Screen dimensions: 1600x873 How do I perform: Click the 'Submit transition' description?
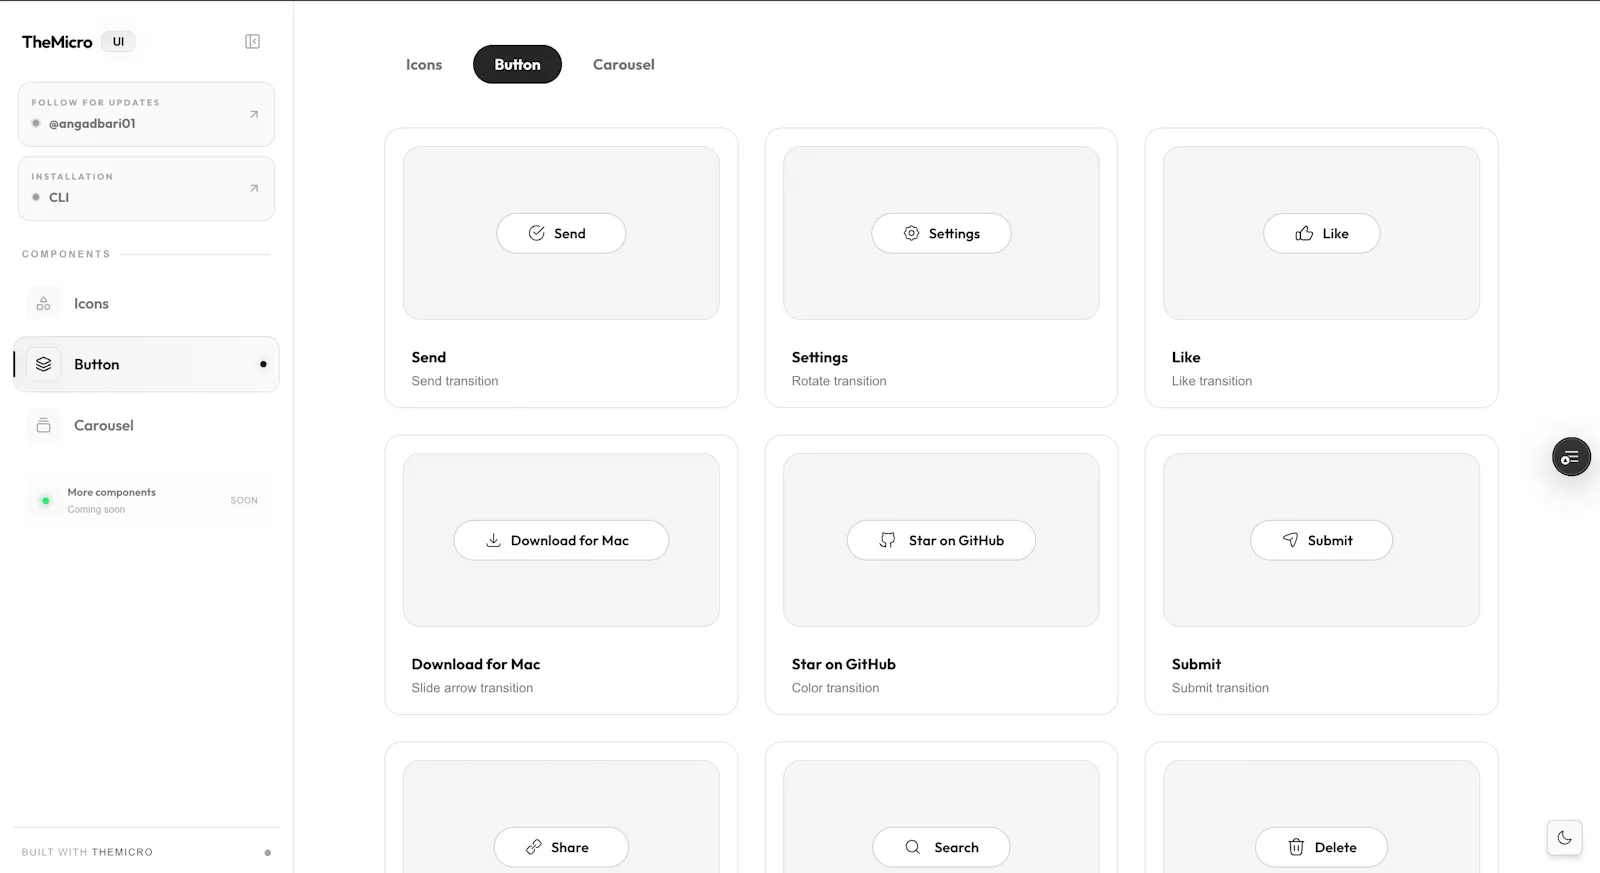1220,688
